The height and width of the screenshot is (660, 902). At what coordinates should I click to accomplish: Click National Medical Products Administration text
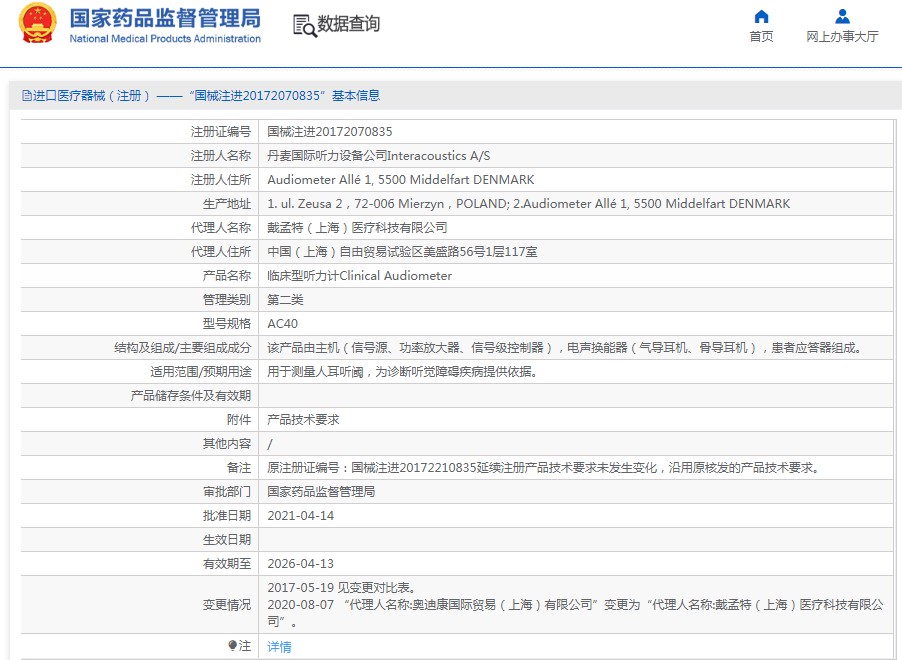[x=165, y=39]
